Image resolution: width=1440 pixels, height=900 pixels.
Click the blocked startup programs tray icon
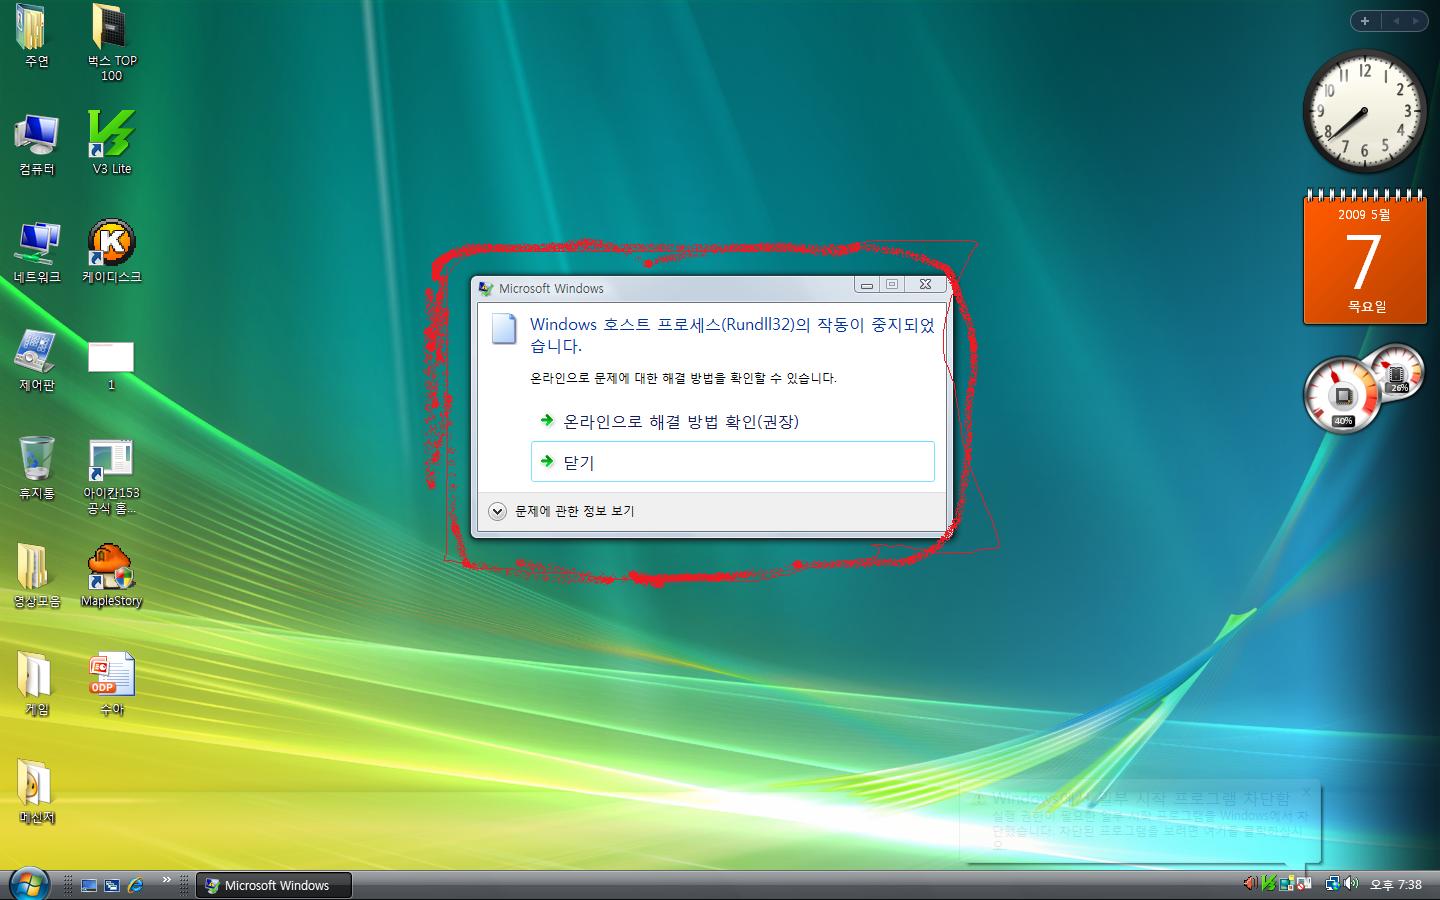coord(1304,883)
